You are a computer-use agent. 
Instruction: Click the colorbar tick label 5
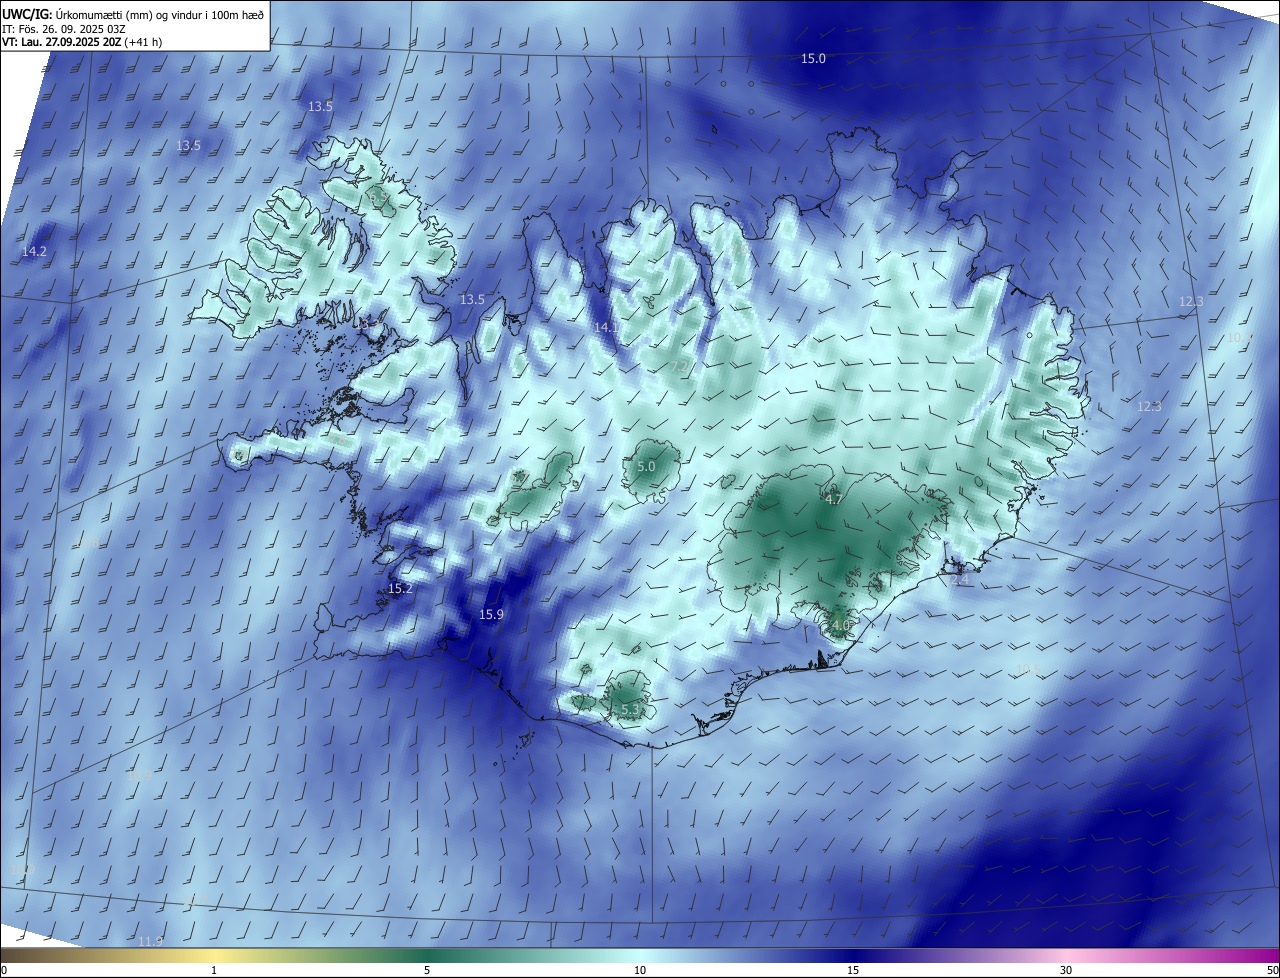[x=427, y=970]
